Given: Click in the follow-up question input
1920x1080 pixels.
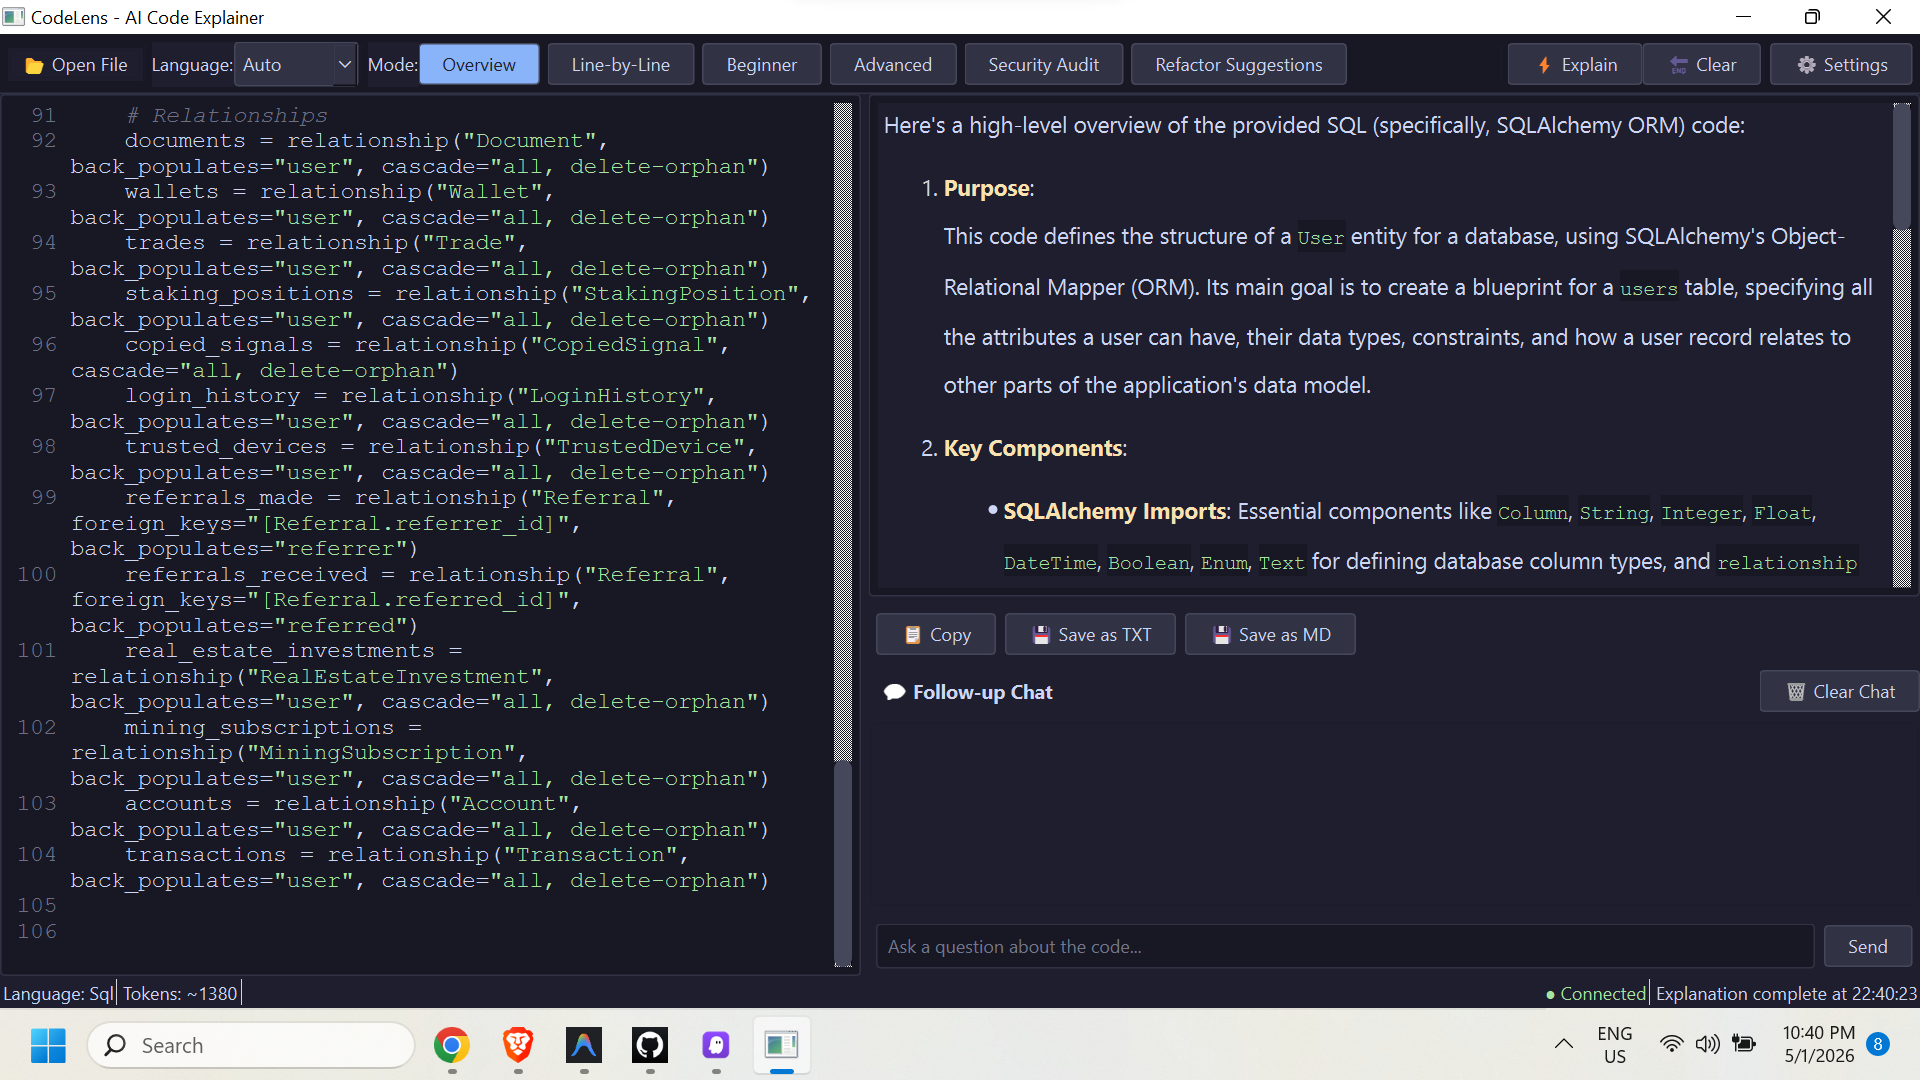Looking at the screenshot, I should pos(1345,947).
